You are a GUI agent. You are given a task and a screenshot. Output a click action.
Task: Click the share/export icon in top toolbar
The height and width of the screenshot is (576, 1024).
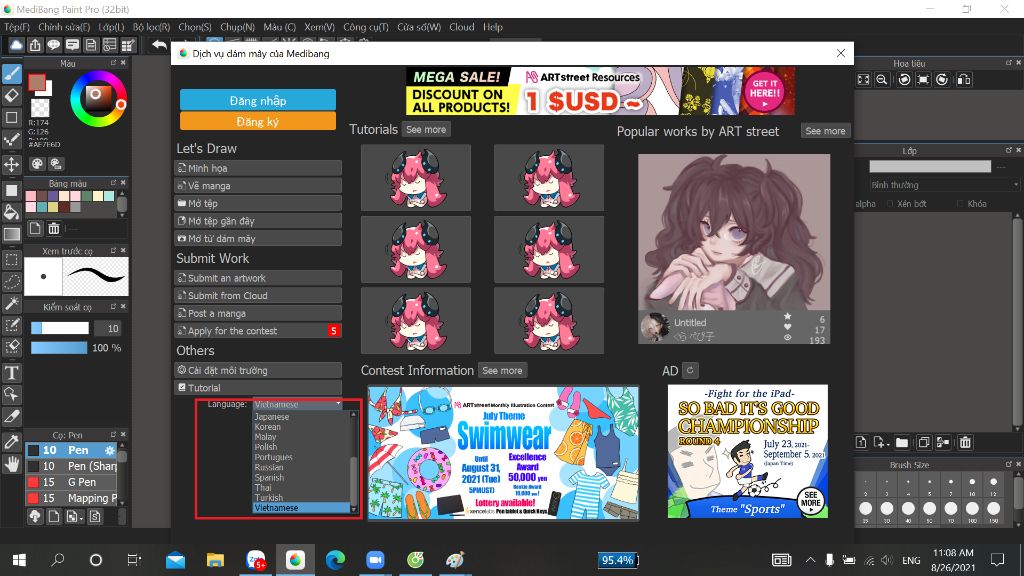point(35,45)
